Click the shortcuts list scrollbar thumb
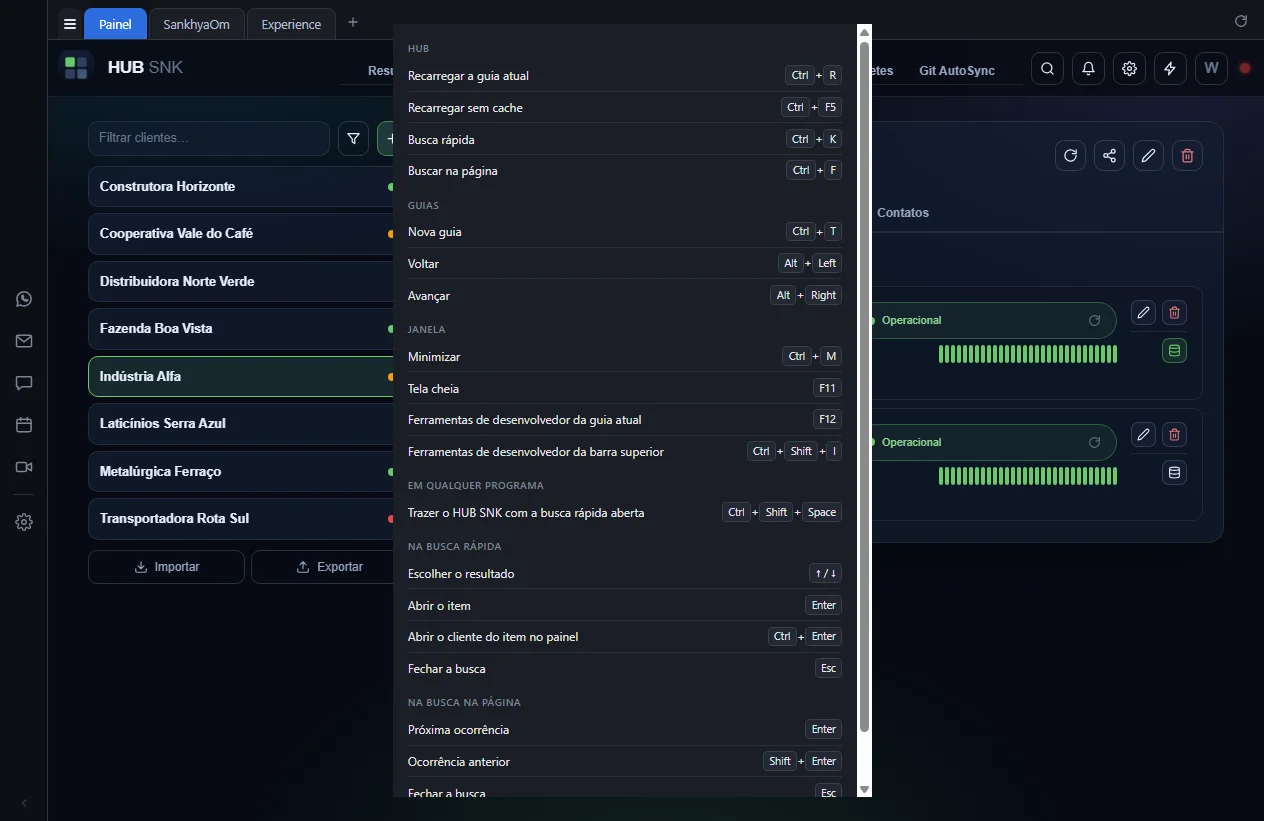 (865, 386)
